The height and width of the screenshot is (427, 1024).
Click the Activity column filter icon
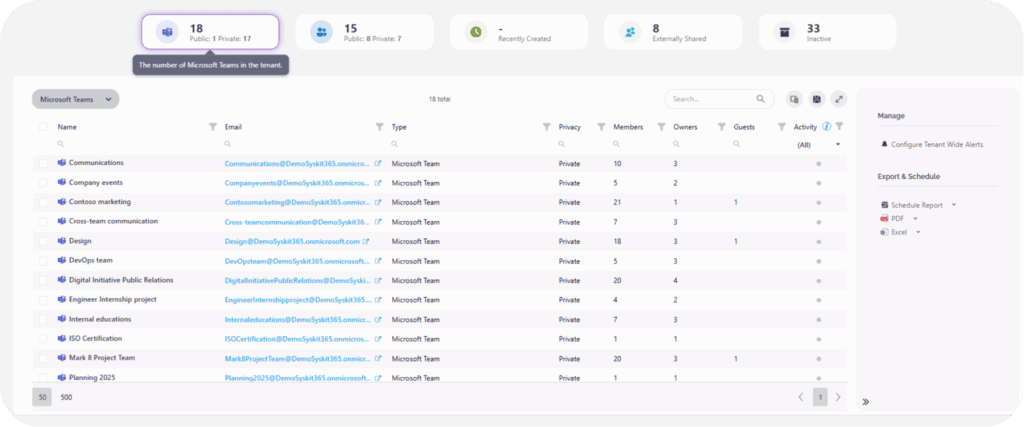click(839, 127)
